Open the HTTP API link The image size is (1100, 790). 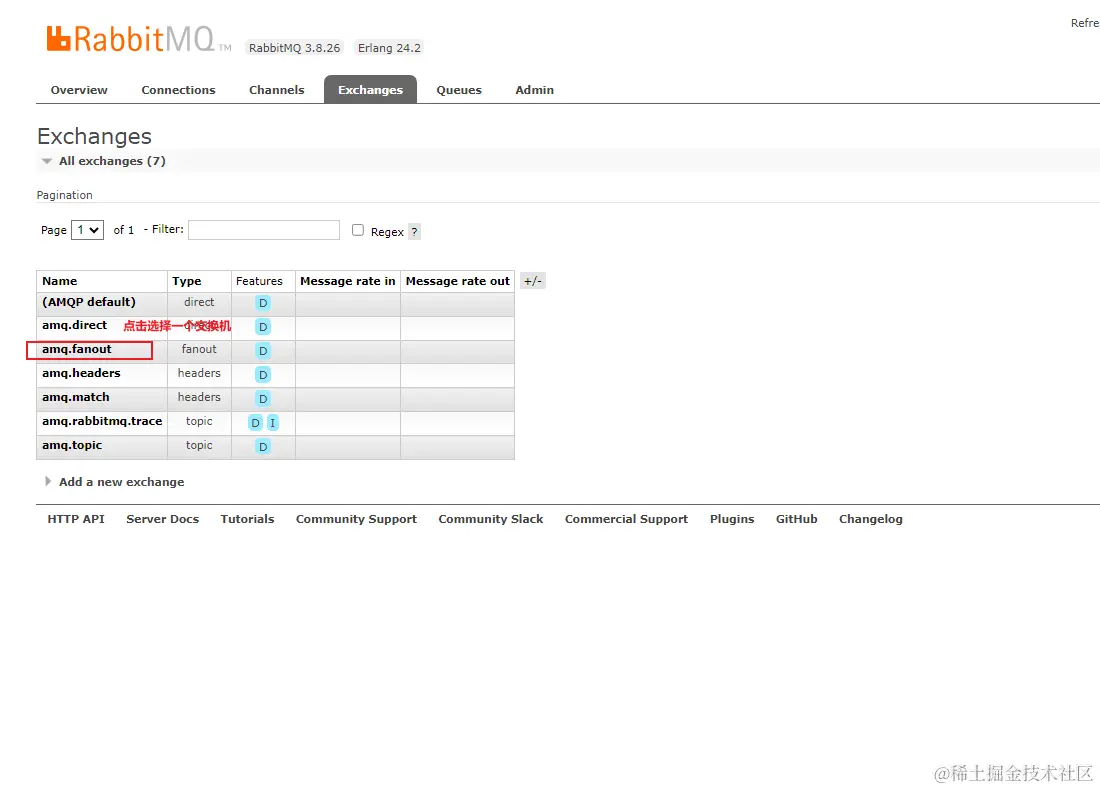tap(76, 519)
